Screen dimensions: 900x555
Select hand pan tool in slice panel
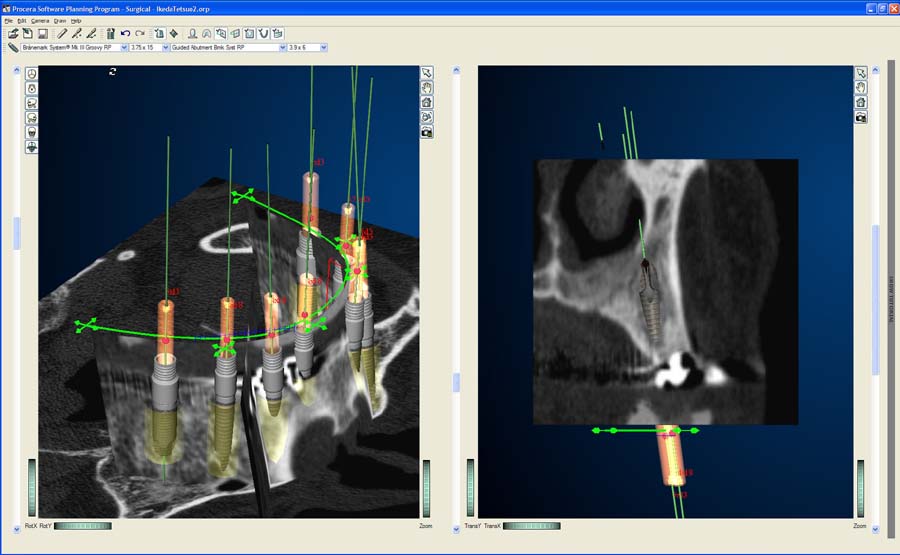pyautogui.click(x=861, y=88)
